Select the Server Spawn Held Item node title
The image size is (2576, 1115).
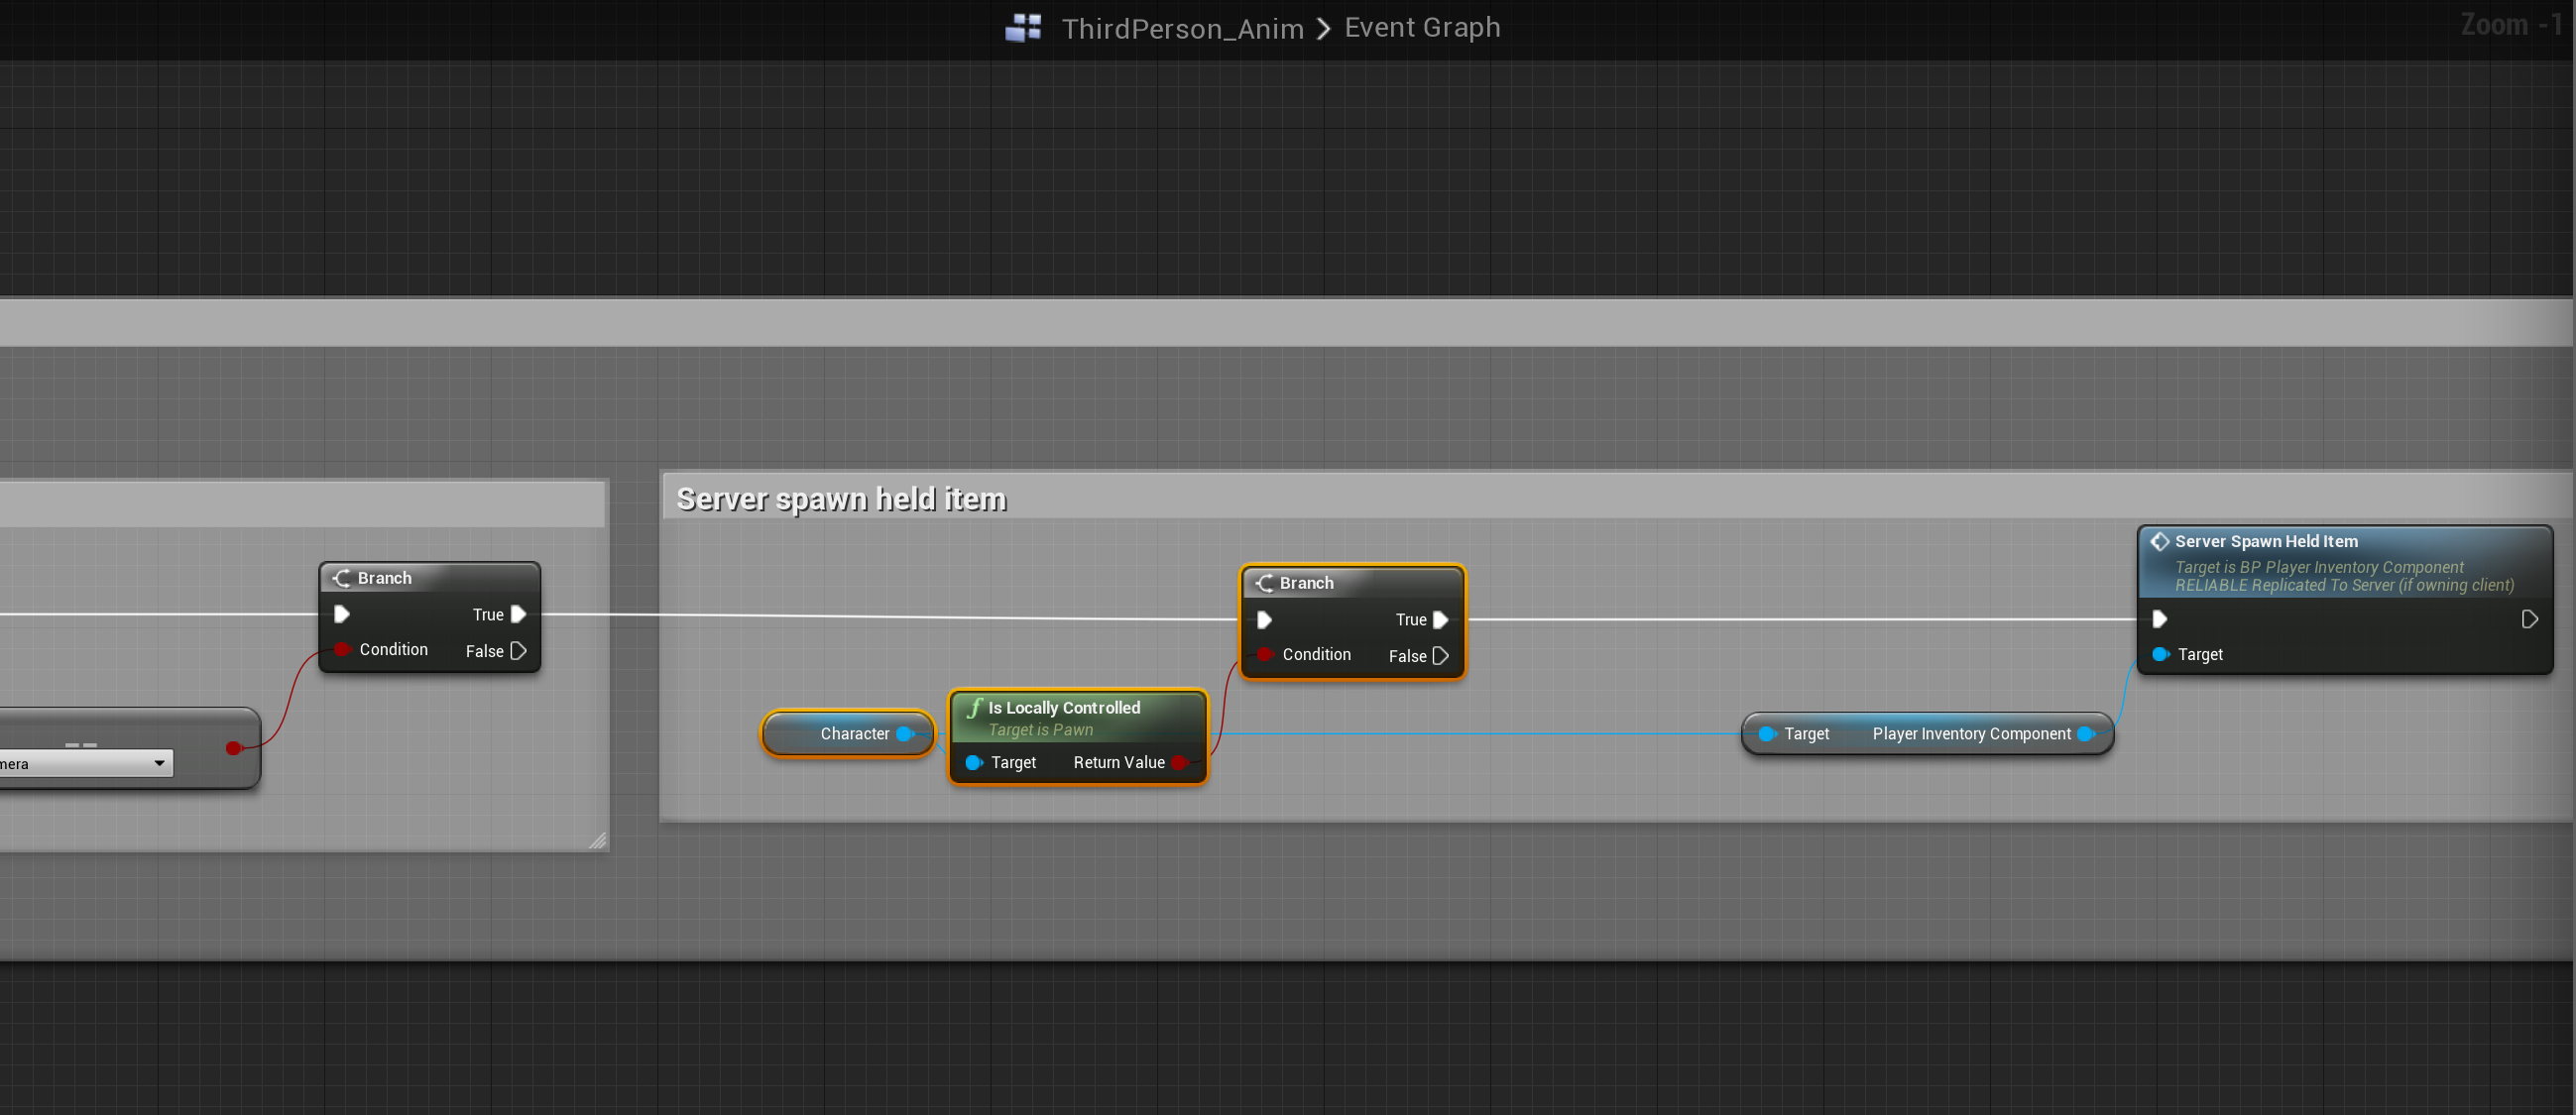tap(2265, 541)
